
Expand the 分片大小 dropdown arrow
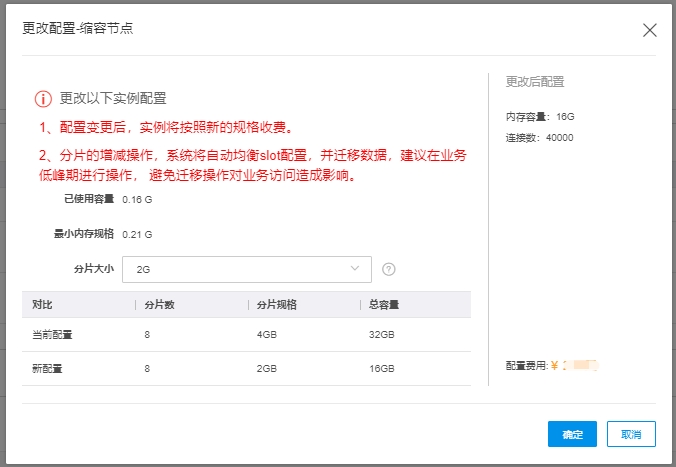[355, 269]
